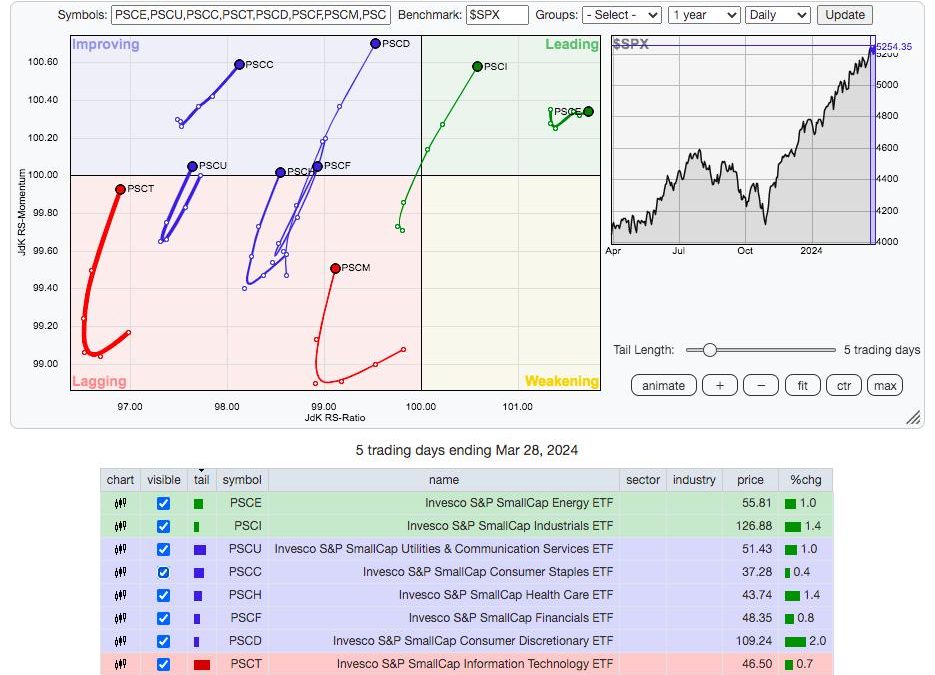Select the PSCT head marker on the graph
Screen dimensions: 935x675
coord(120,190)
